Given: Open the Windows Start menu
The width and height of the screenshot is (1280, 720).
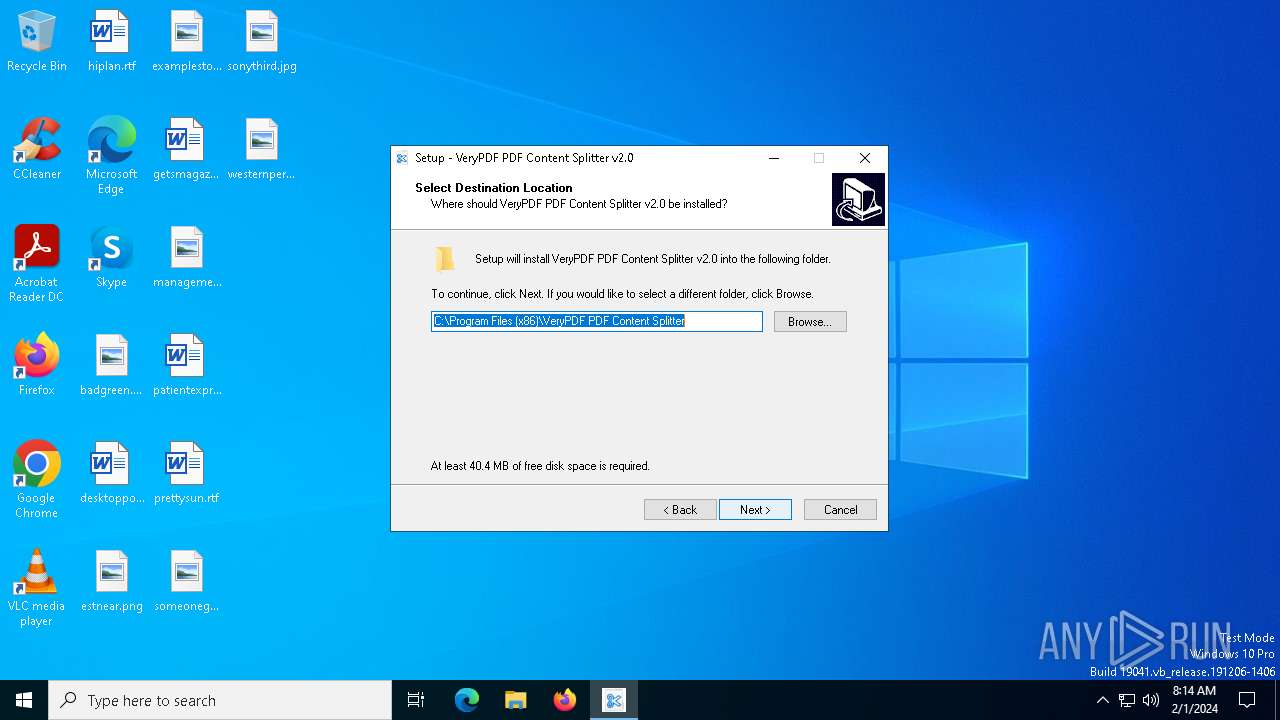Looking at the screenshot, I should click(24, 700).
